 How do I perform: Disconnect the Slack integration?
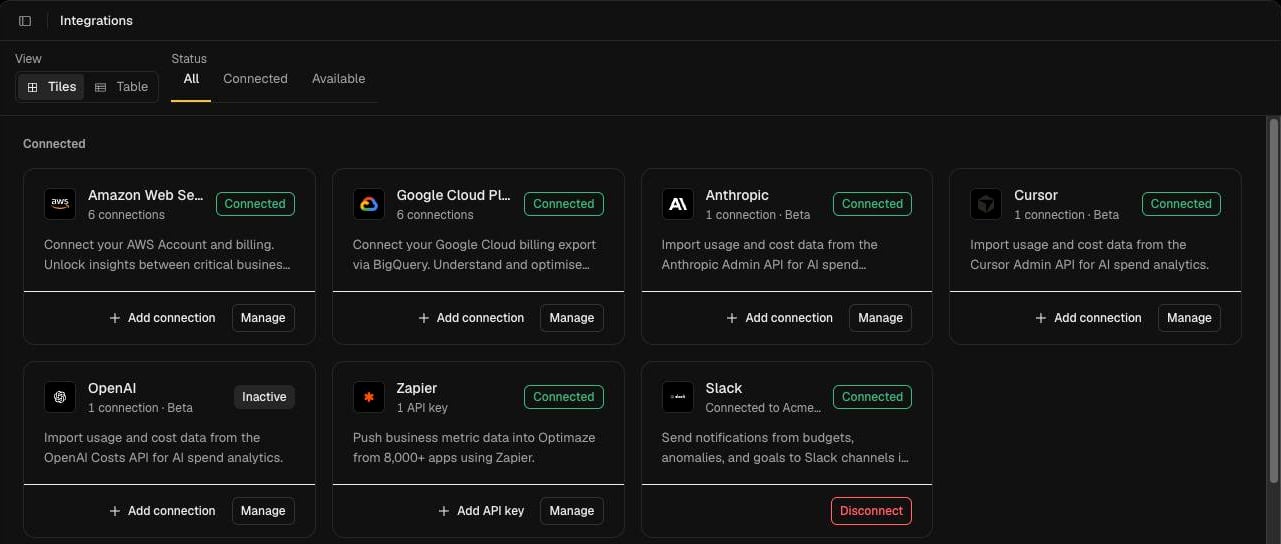(x=871, y=511)
